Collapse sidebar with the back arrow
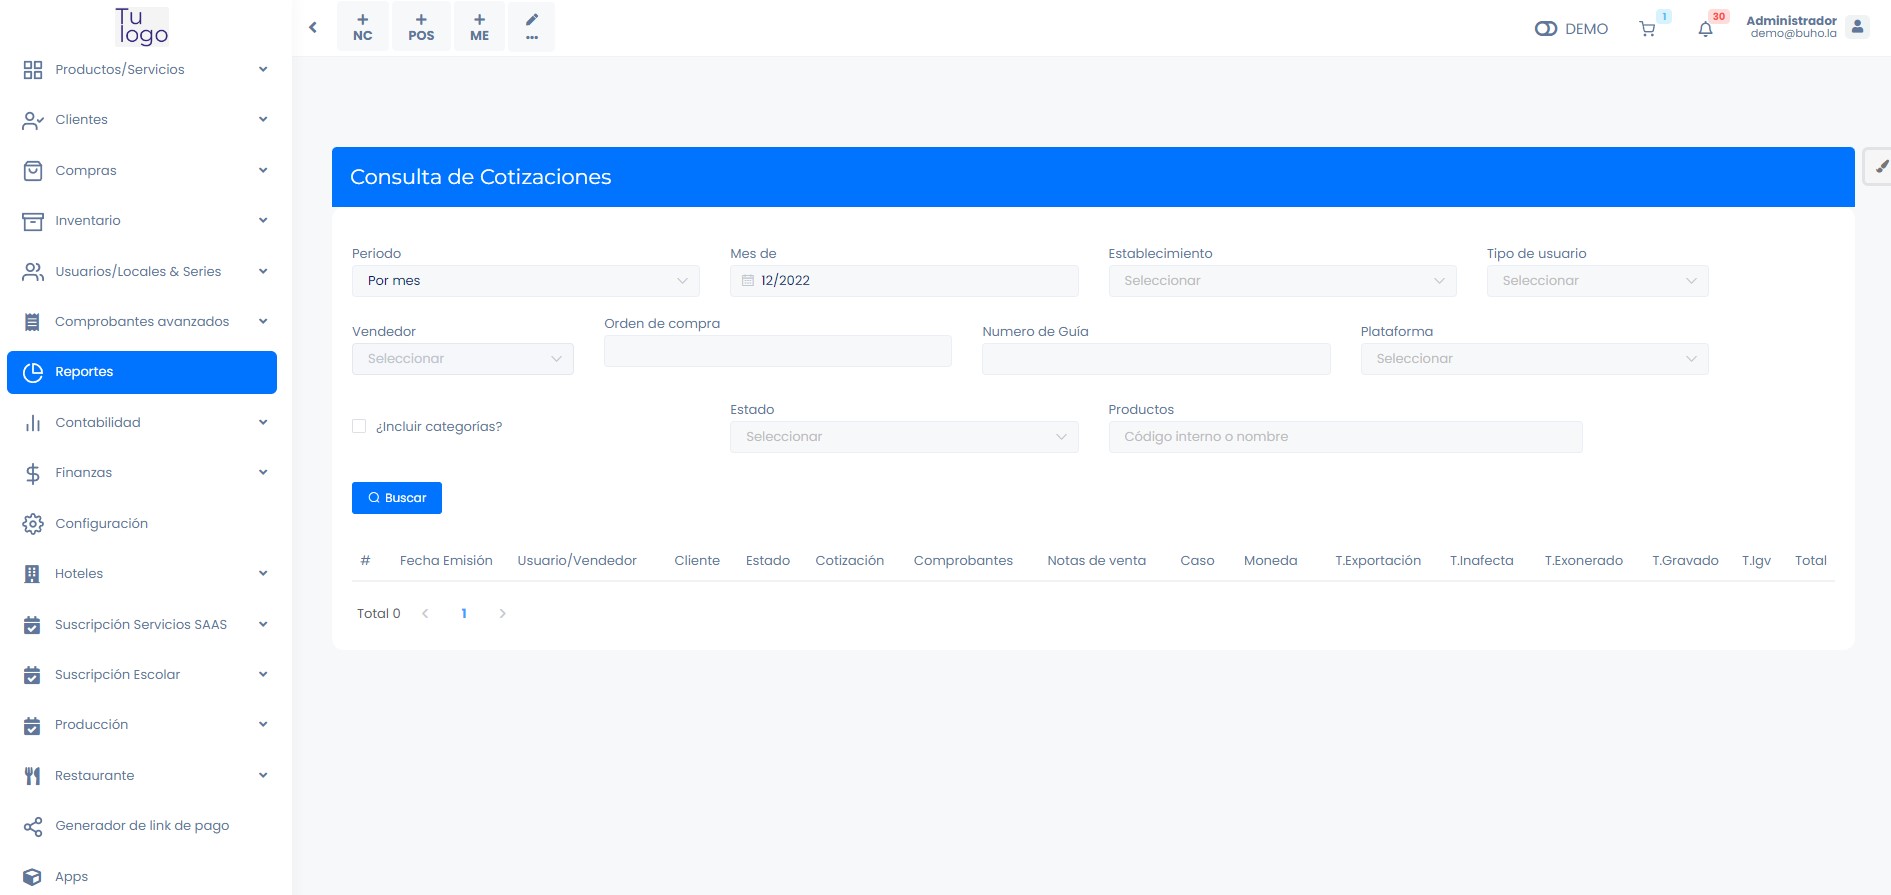This screenshot has width=1891, height=895. pos(313,27)
